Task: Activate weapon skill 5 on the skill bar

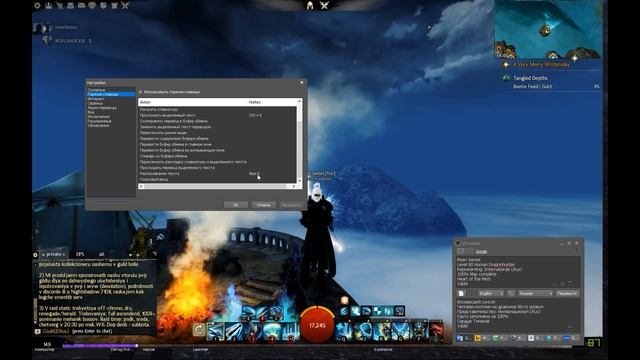Action: click(291, 331)
